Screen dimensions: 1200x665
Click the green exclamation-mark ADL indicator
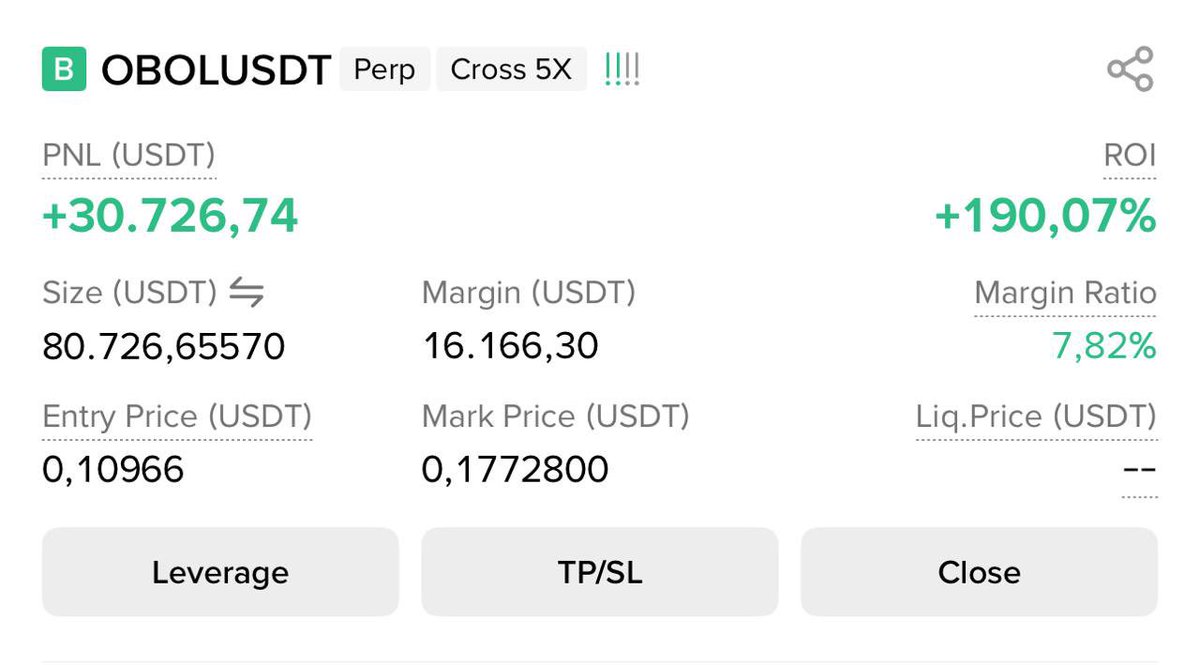click(622, 70)
